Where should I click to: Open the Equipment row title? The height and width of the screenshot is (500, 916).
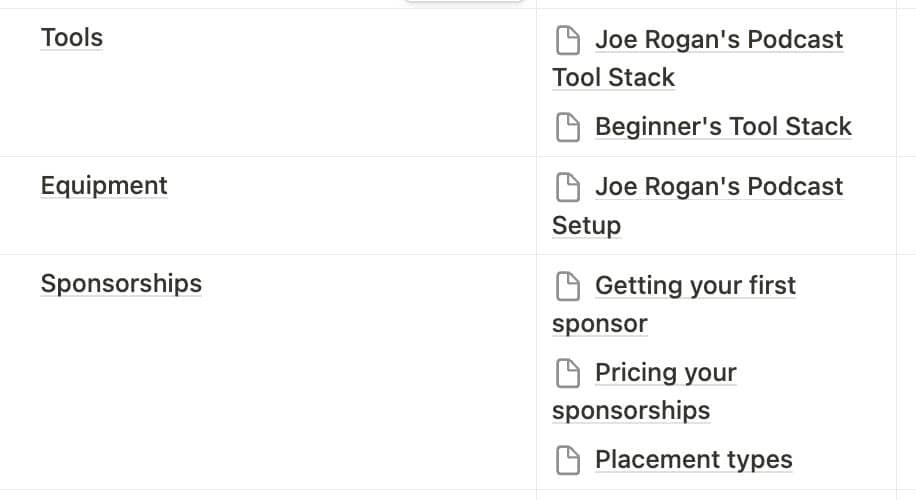point(104,186)
